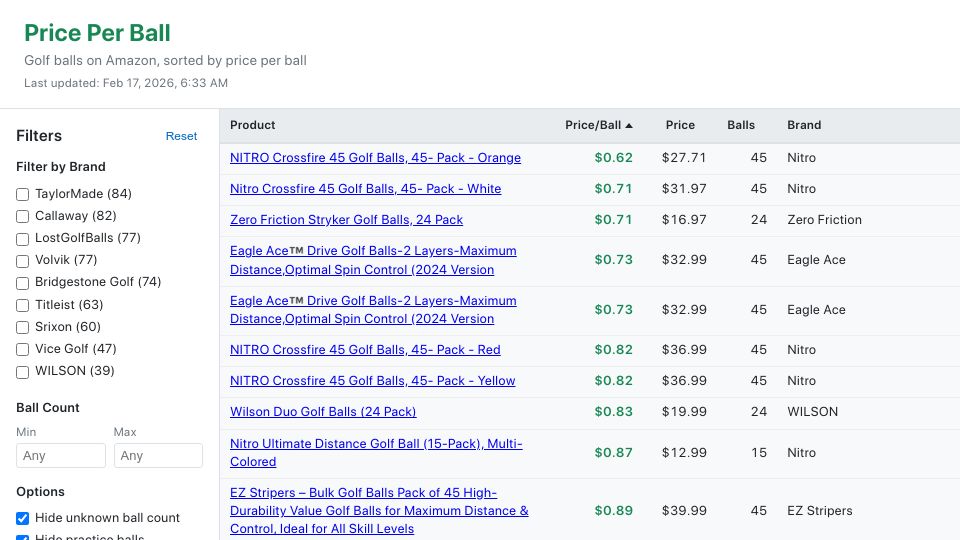Sort table by Product header

point(252,125)
